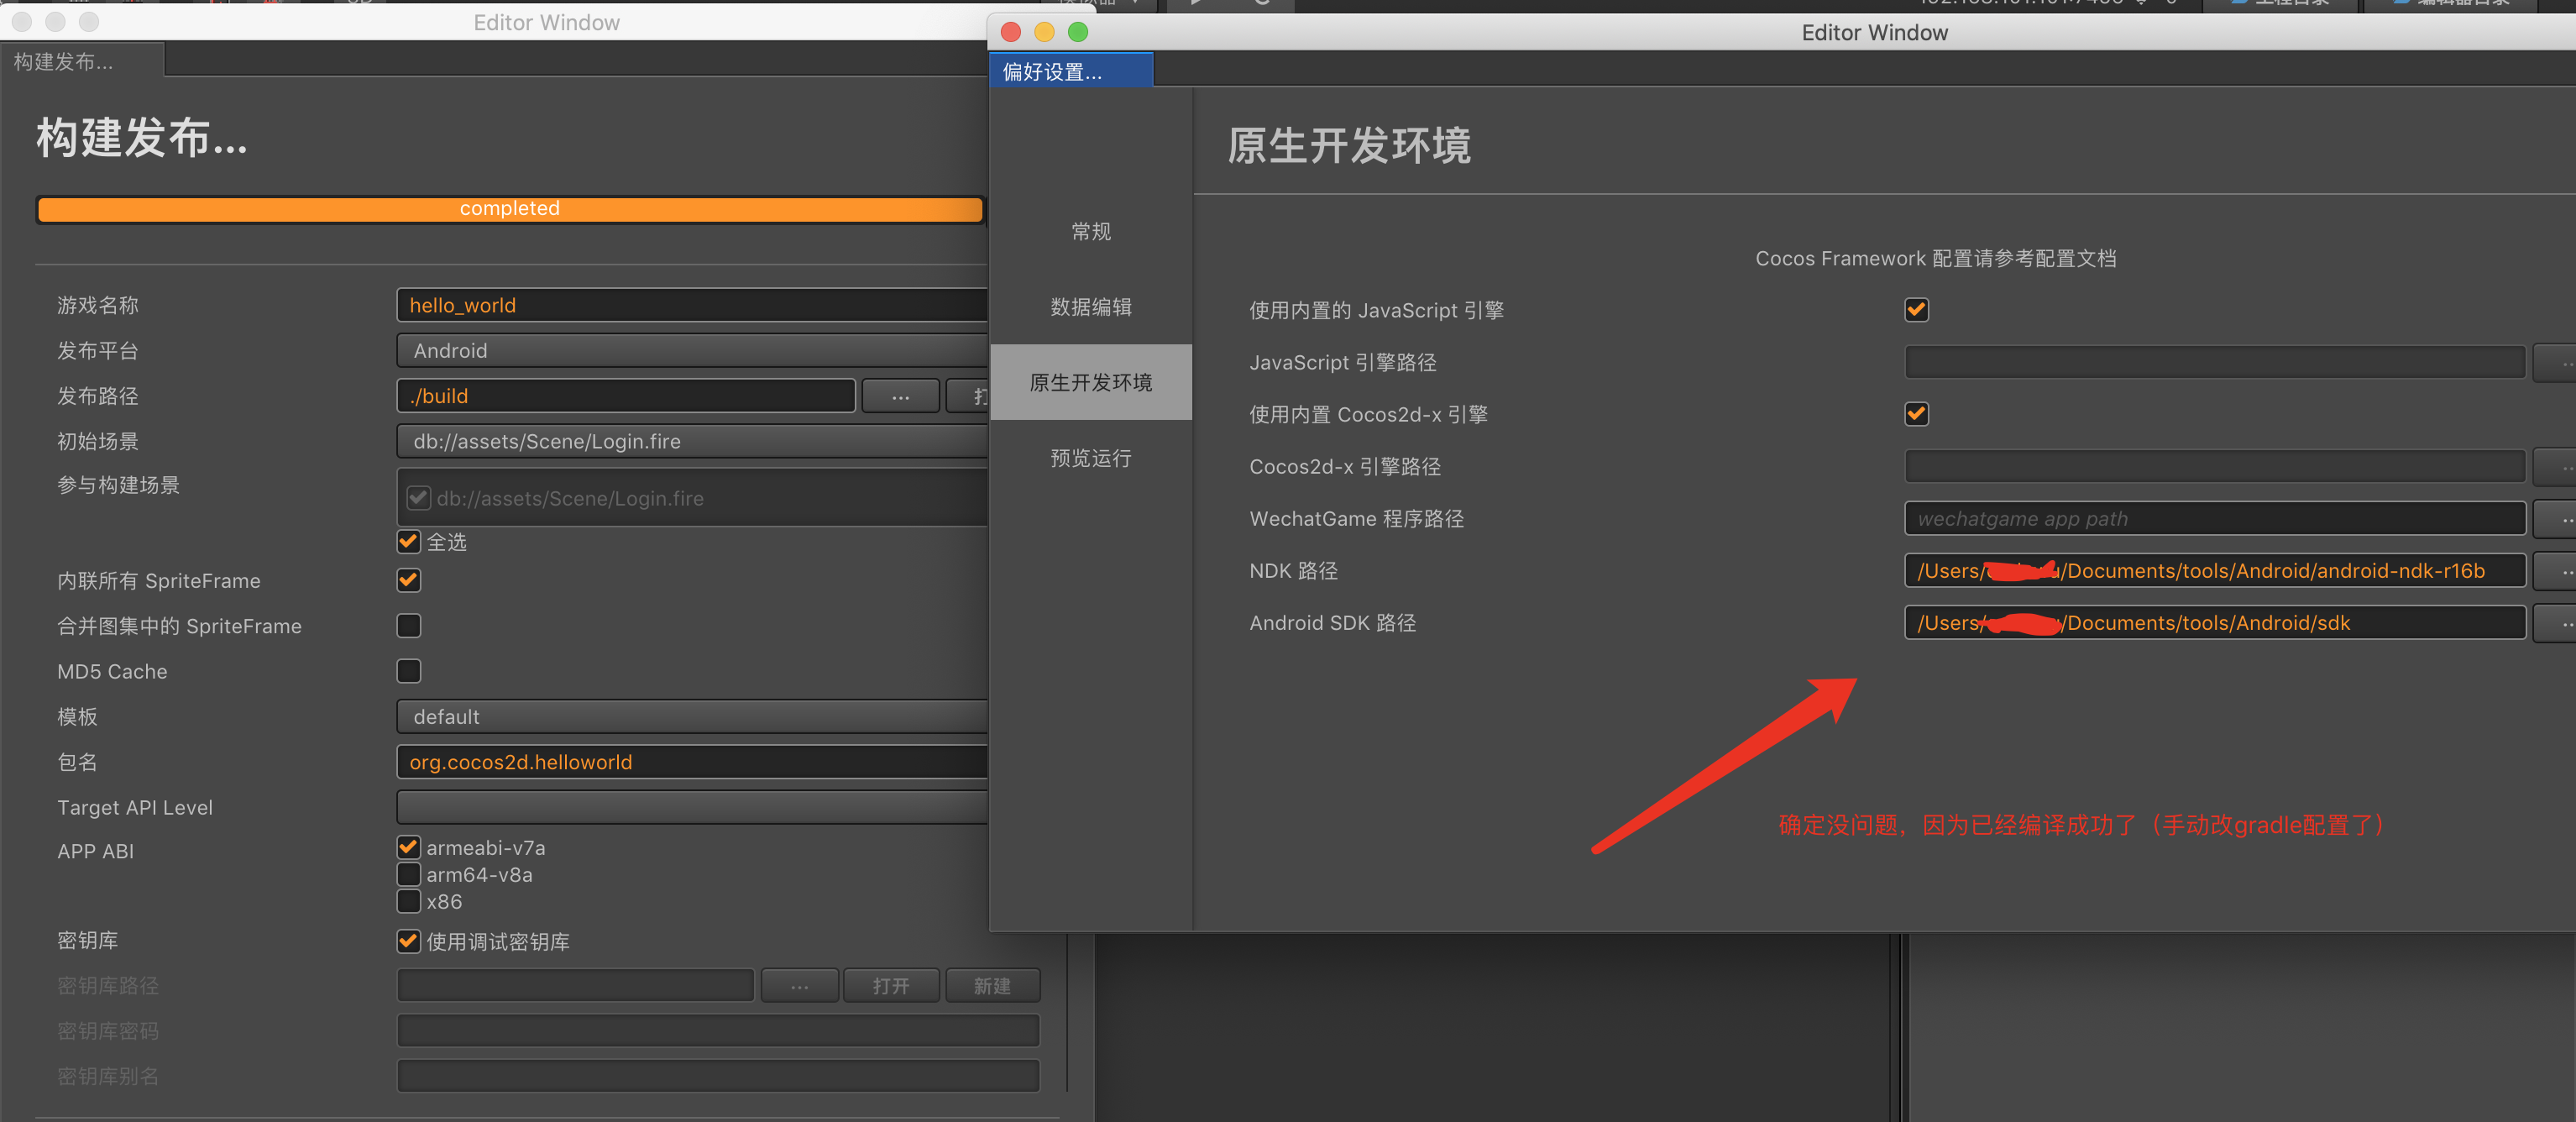Click the green zoom button of preferences window
This screenshot has width=2576, height=1122.
pos(1078,32)
